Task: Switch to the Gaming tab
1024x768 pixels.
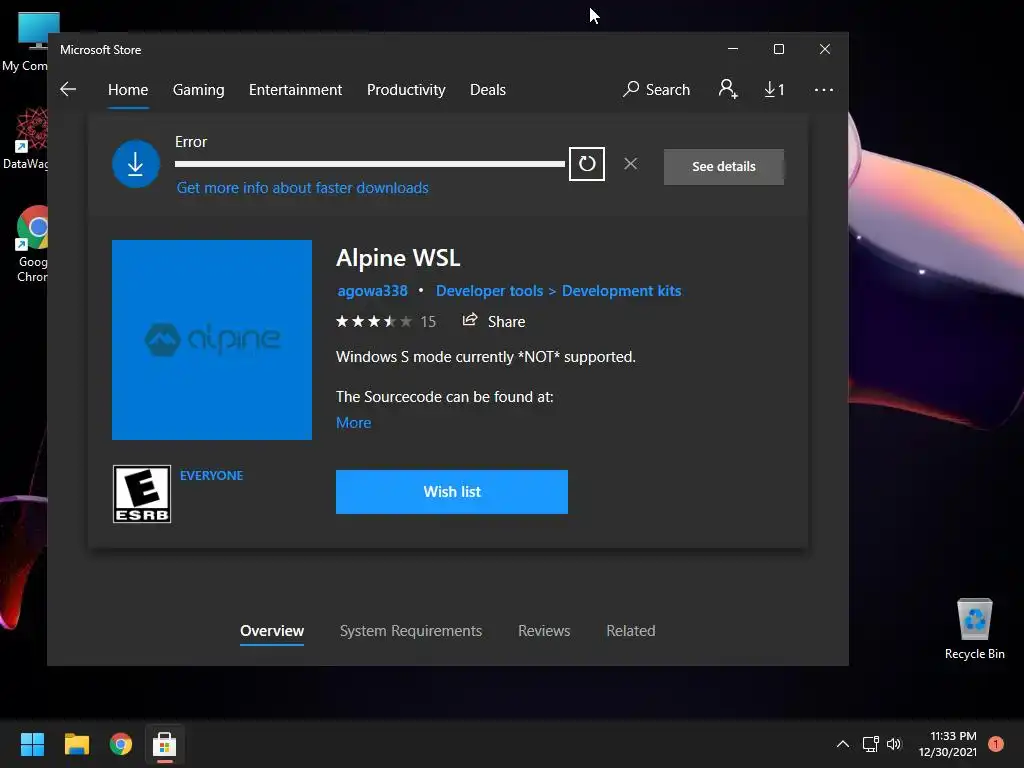Action: [x=199, y=89]
